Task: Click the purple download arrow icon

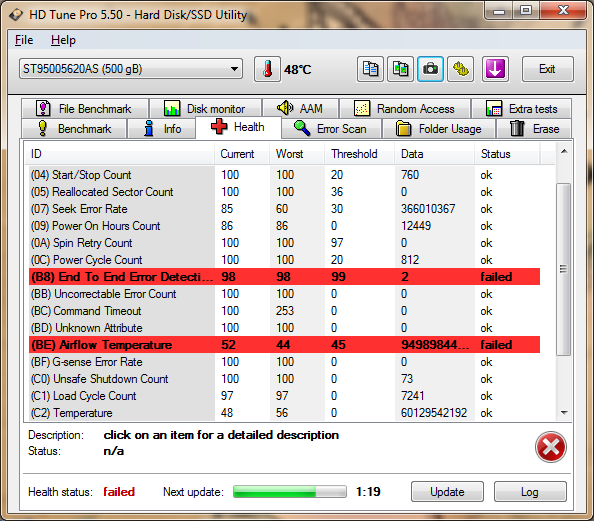Action: (x=495, y=69)
